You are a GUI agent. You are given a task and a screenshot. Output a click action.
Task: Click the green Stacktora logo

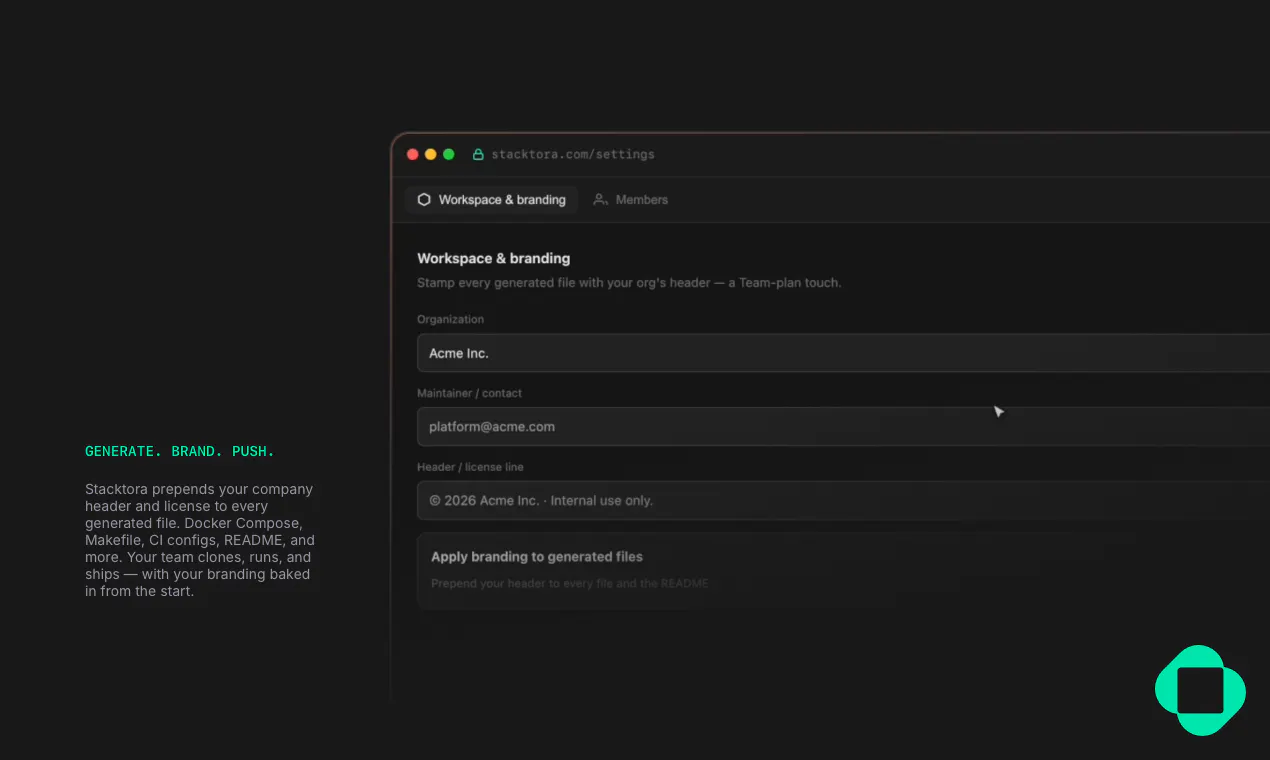(1200, 690)
